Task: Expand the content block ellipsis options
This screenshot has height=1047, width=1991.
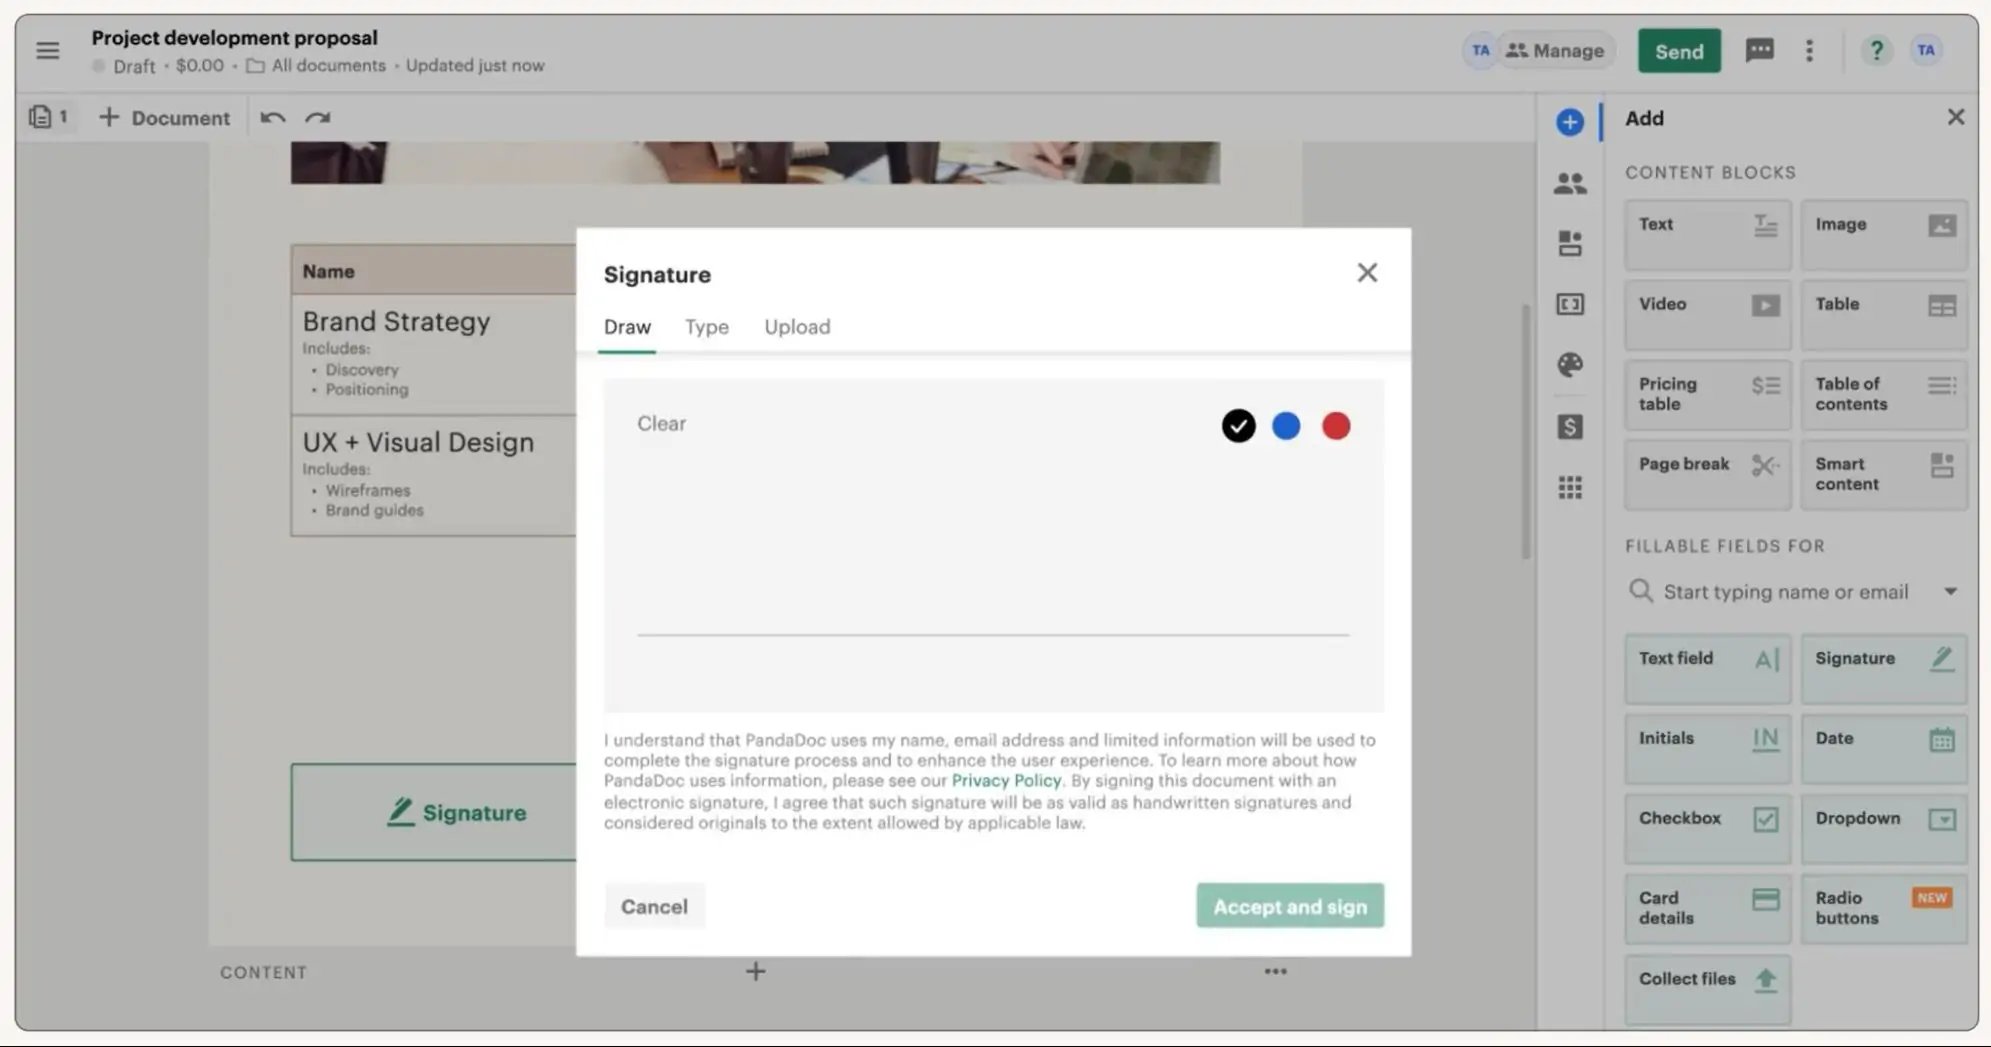Action: (1275, 971)
